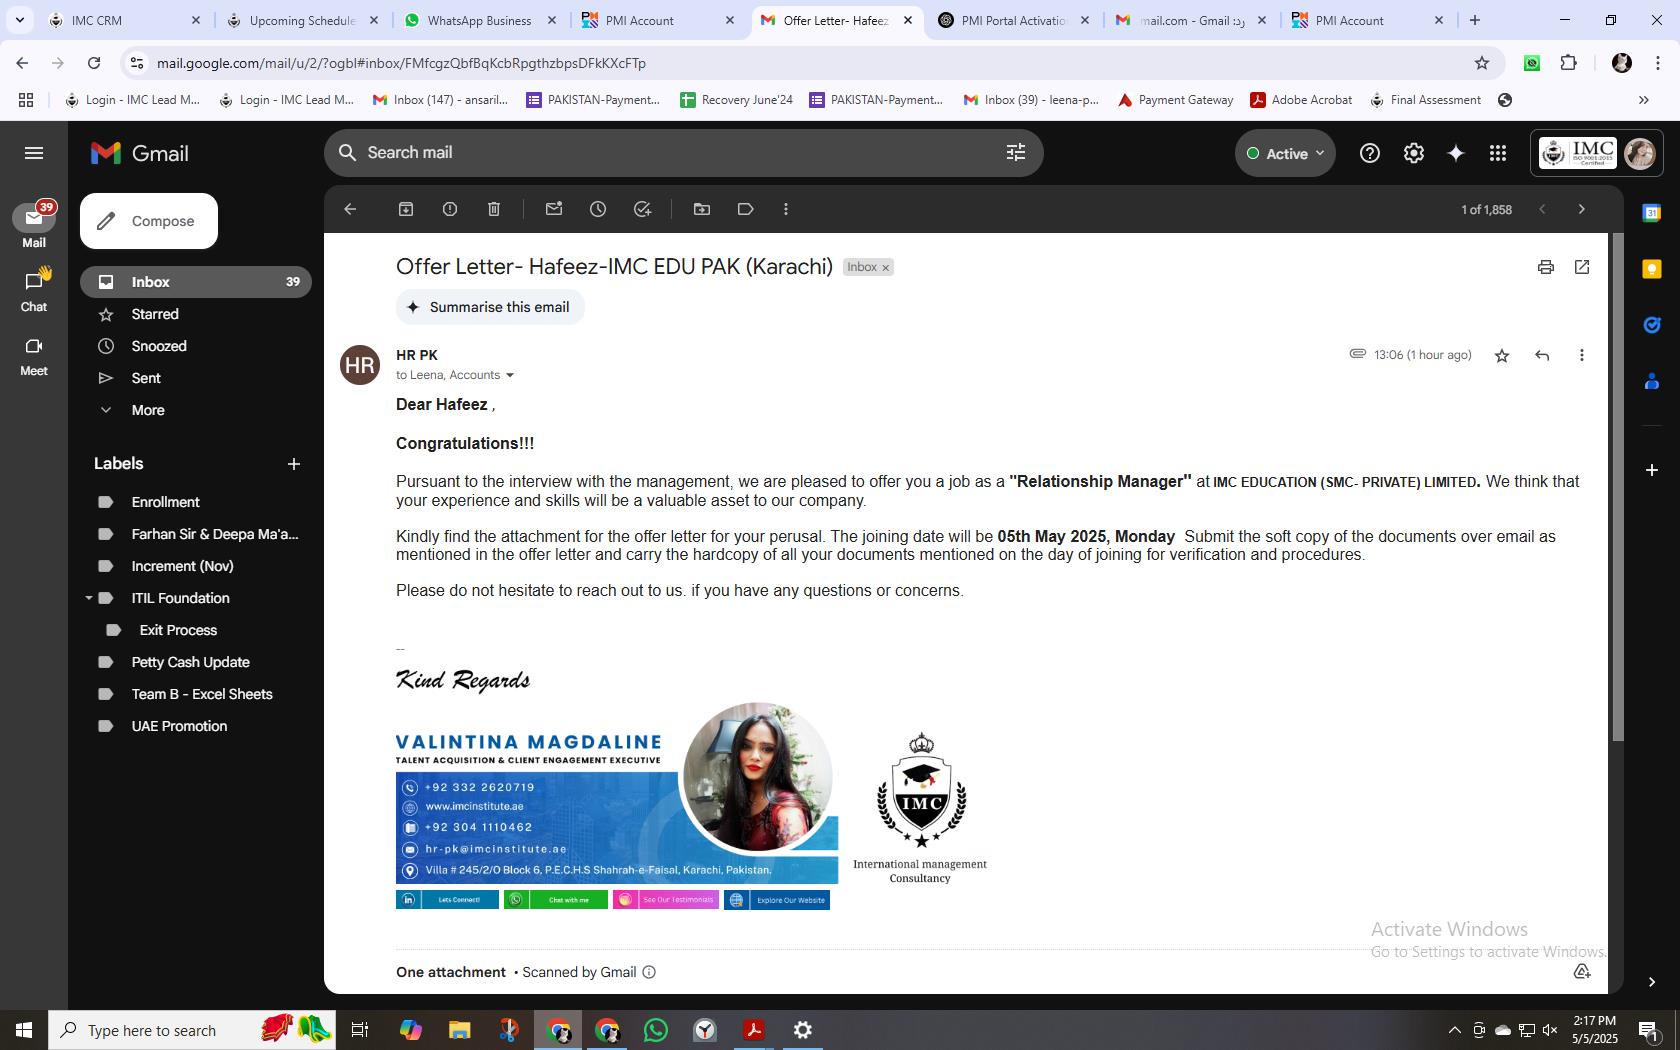Open Adobe Acrobat bookmark
The image size is (1680, 1050).
[x=1301, y=100]
